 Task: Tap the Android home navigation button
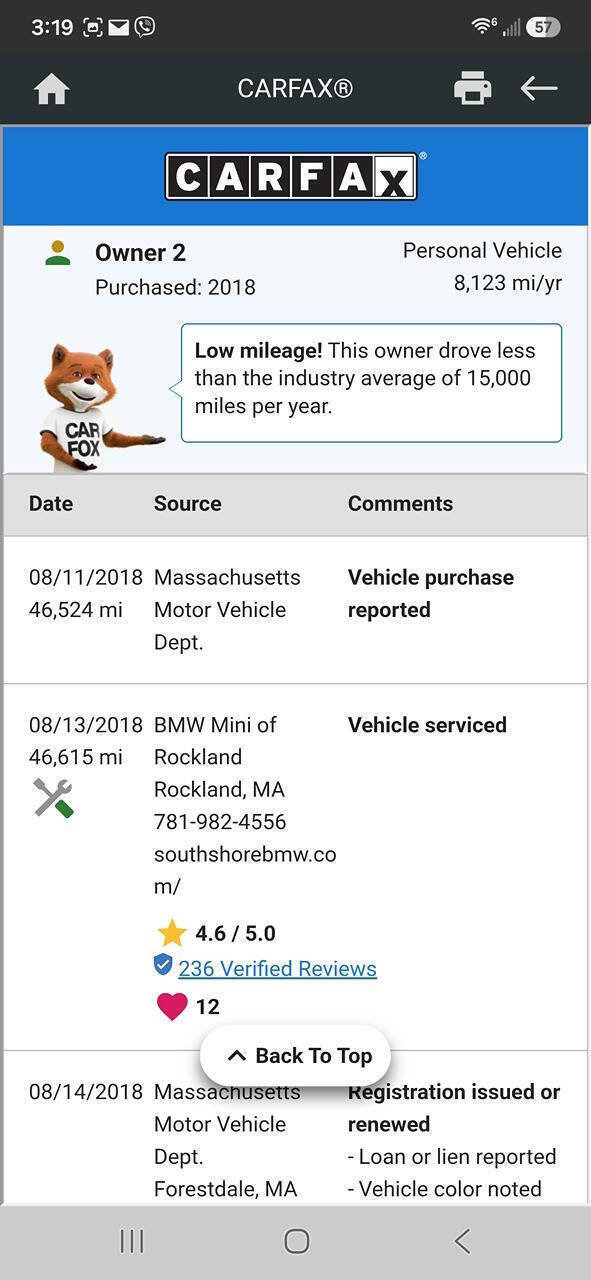[x=296, y=1241]
